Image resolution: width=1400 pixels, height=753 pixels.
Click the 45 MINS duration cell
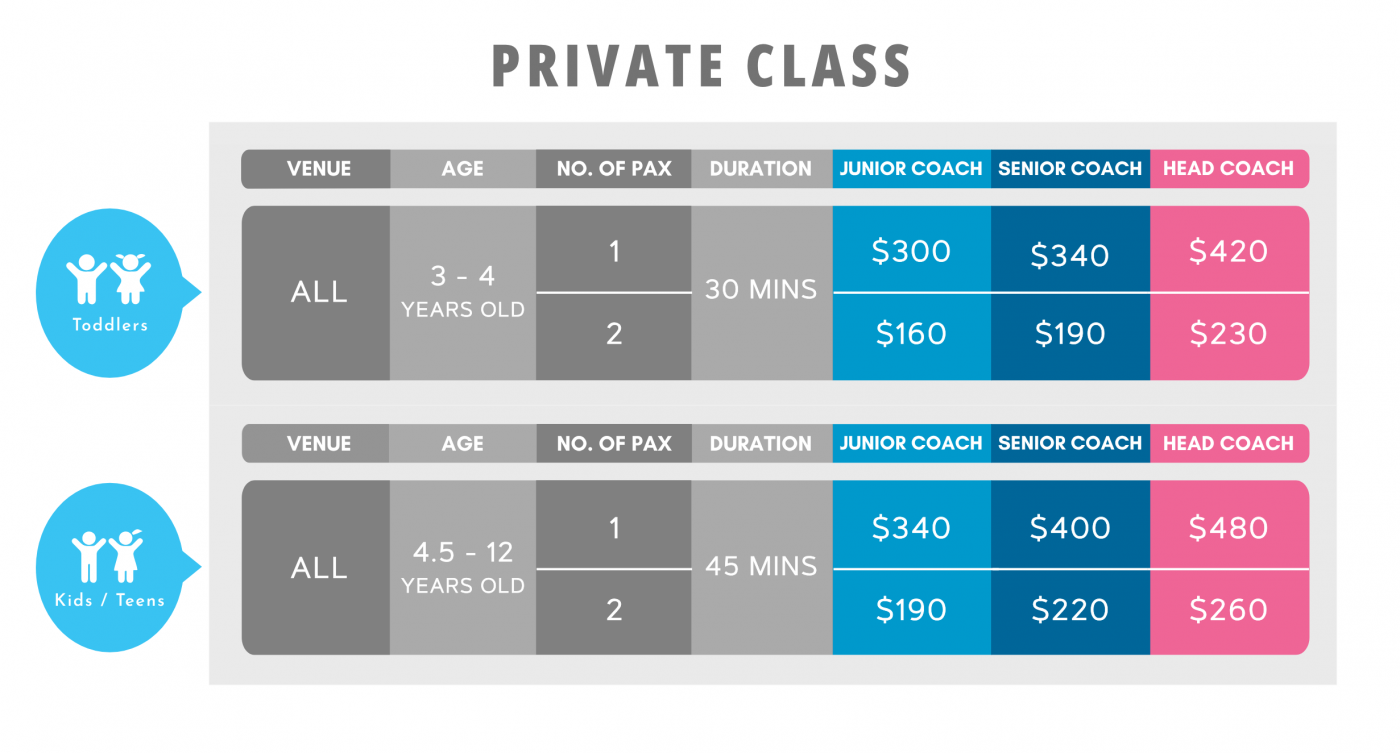click(x=761, y=568)
